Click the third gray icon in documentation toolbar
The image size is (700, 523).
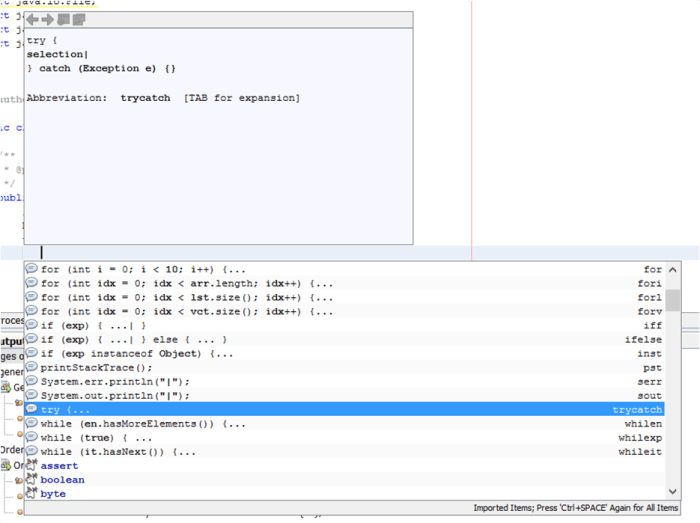63,20
